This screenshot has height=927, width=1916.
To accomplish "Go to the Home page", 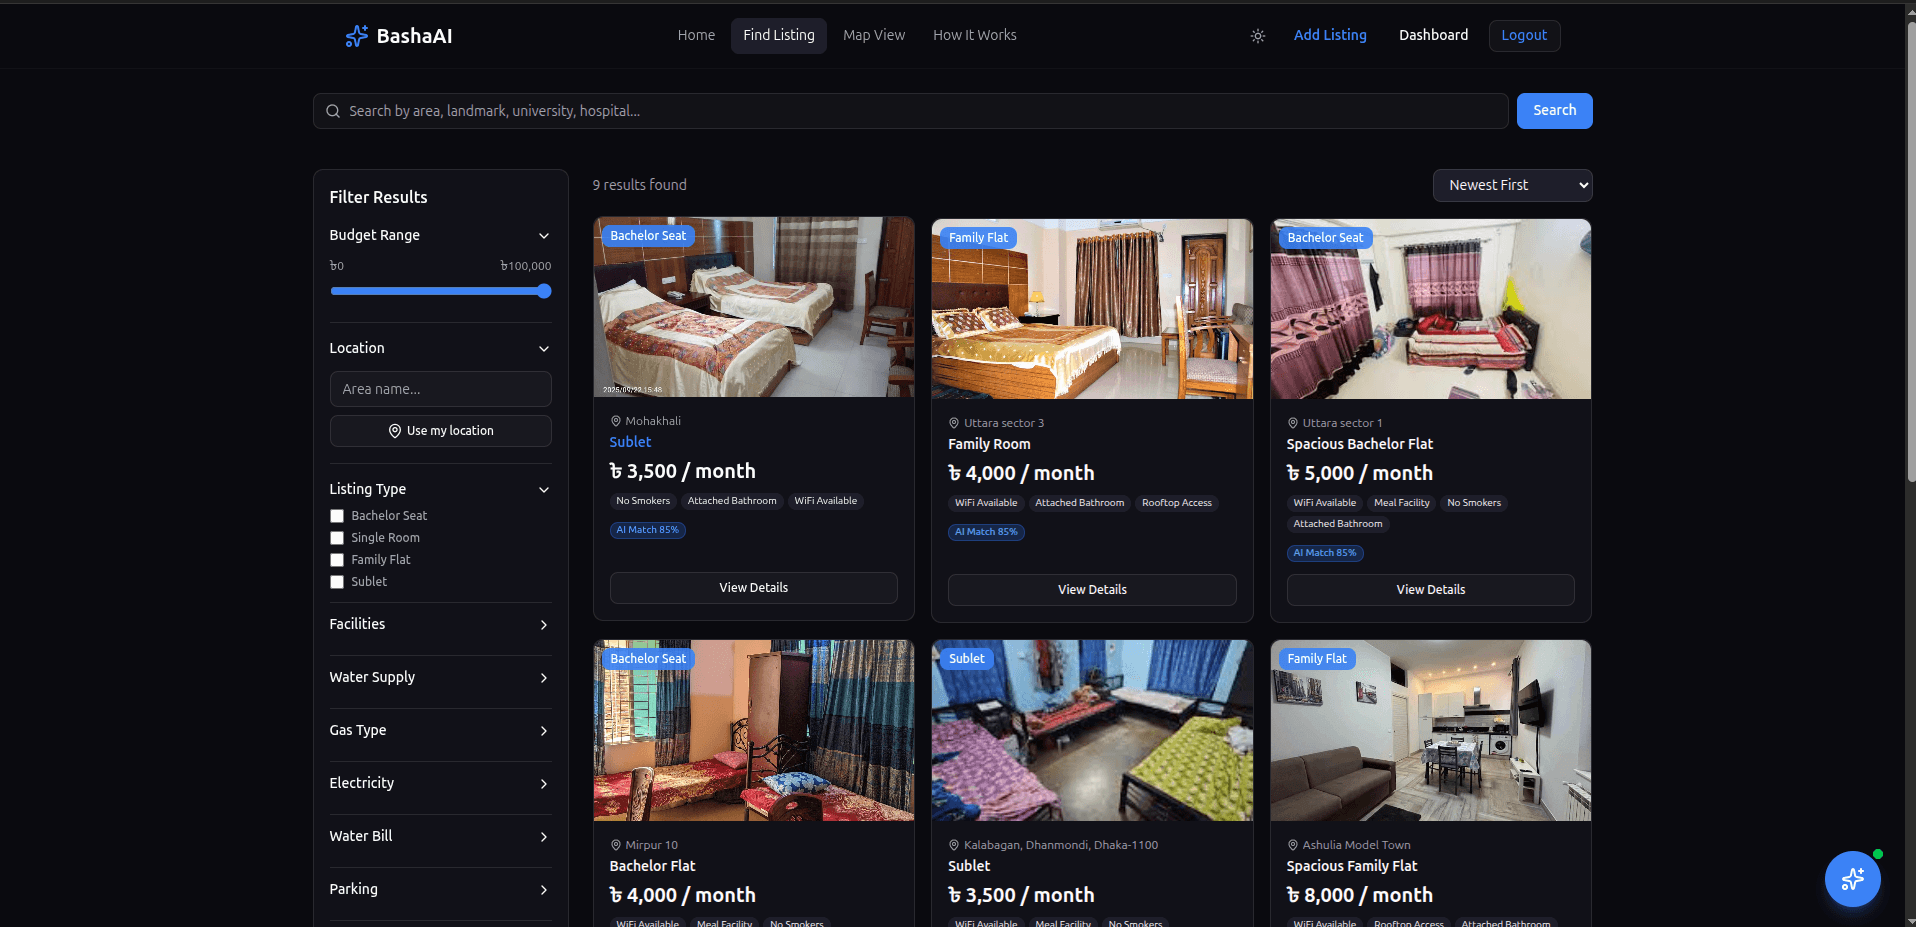I will [x=696, y=35].
